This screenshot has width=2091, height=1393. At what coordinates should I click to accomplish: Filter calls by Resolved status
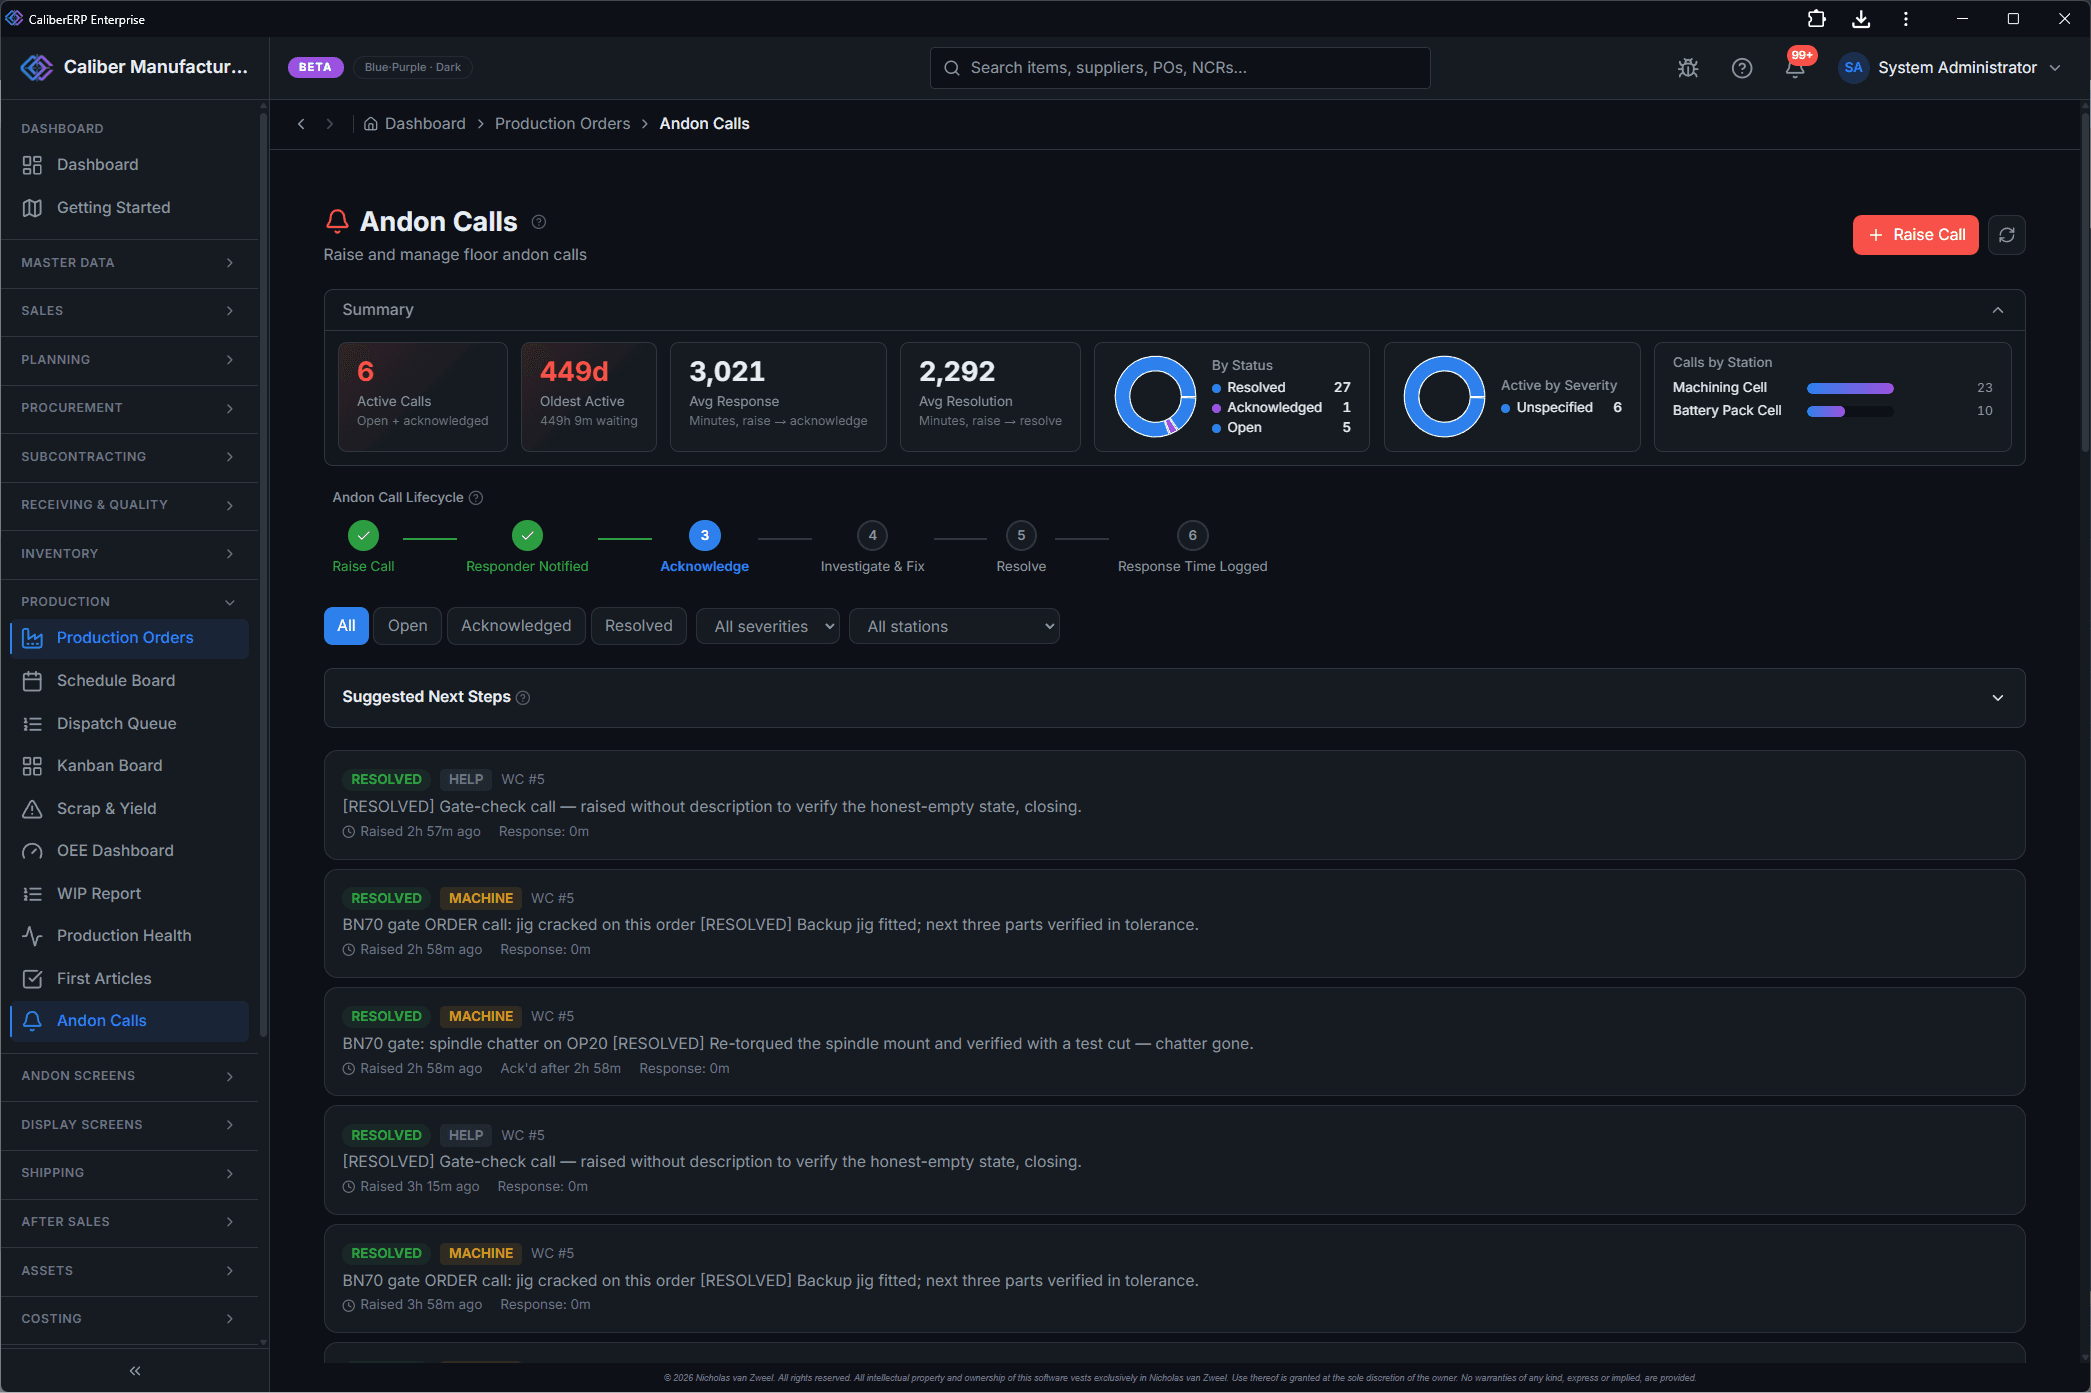[638, 626]
